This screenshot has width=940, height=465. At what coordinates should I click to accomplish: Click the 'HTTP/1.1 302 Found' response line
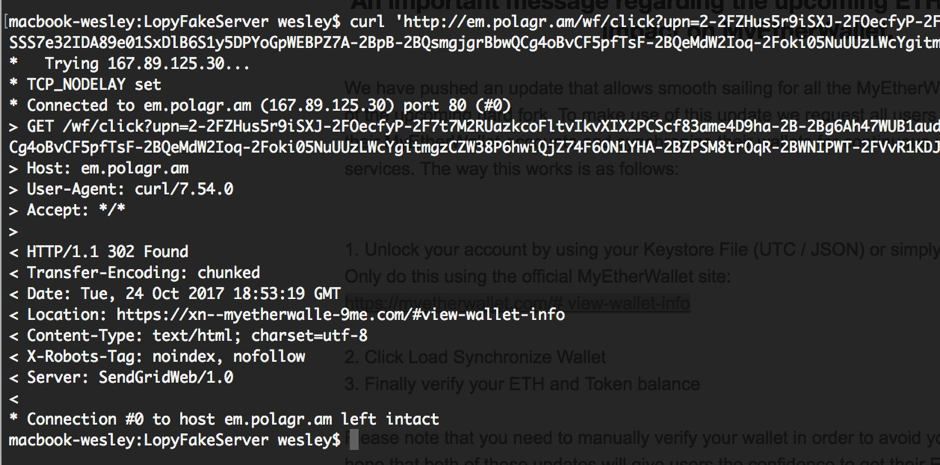[x=98, y=252]
